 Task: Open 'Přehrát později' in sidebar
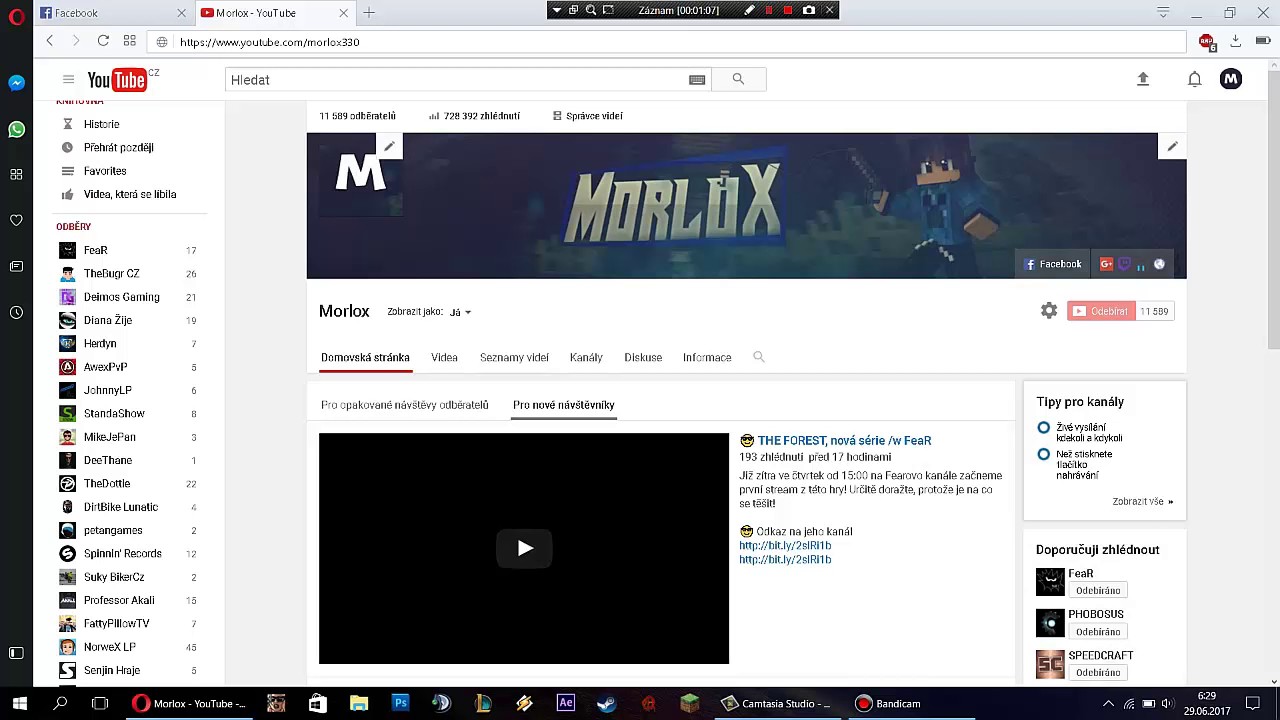click(118, 147)
